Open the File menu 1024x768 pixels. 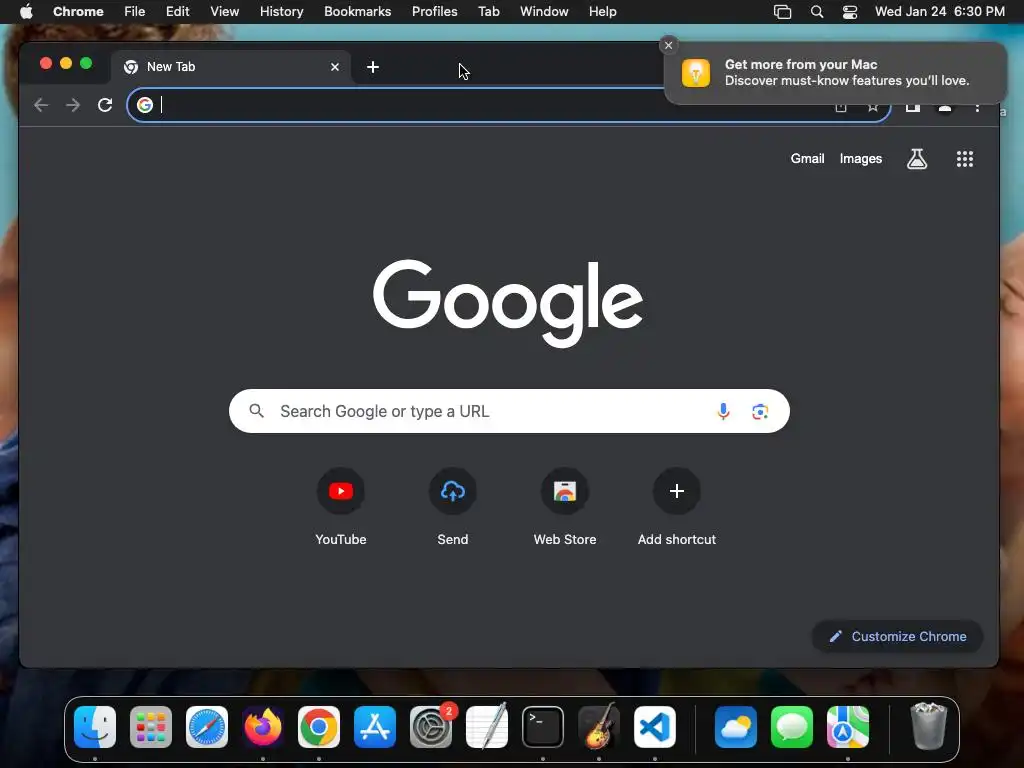point(135,12)
